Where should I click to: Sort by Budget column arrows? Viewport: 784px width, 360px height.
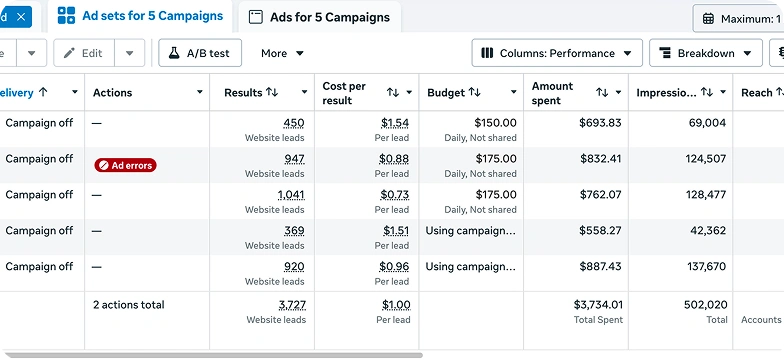(x=474, y=92)
